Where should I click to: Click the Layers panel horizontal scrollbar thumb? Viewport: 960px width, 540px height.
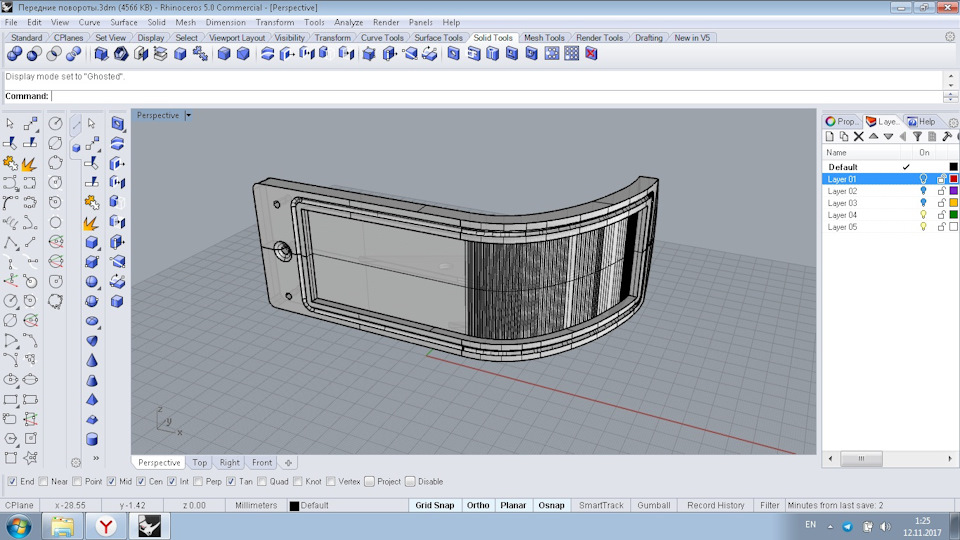861,459
